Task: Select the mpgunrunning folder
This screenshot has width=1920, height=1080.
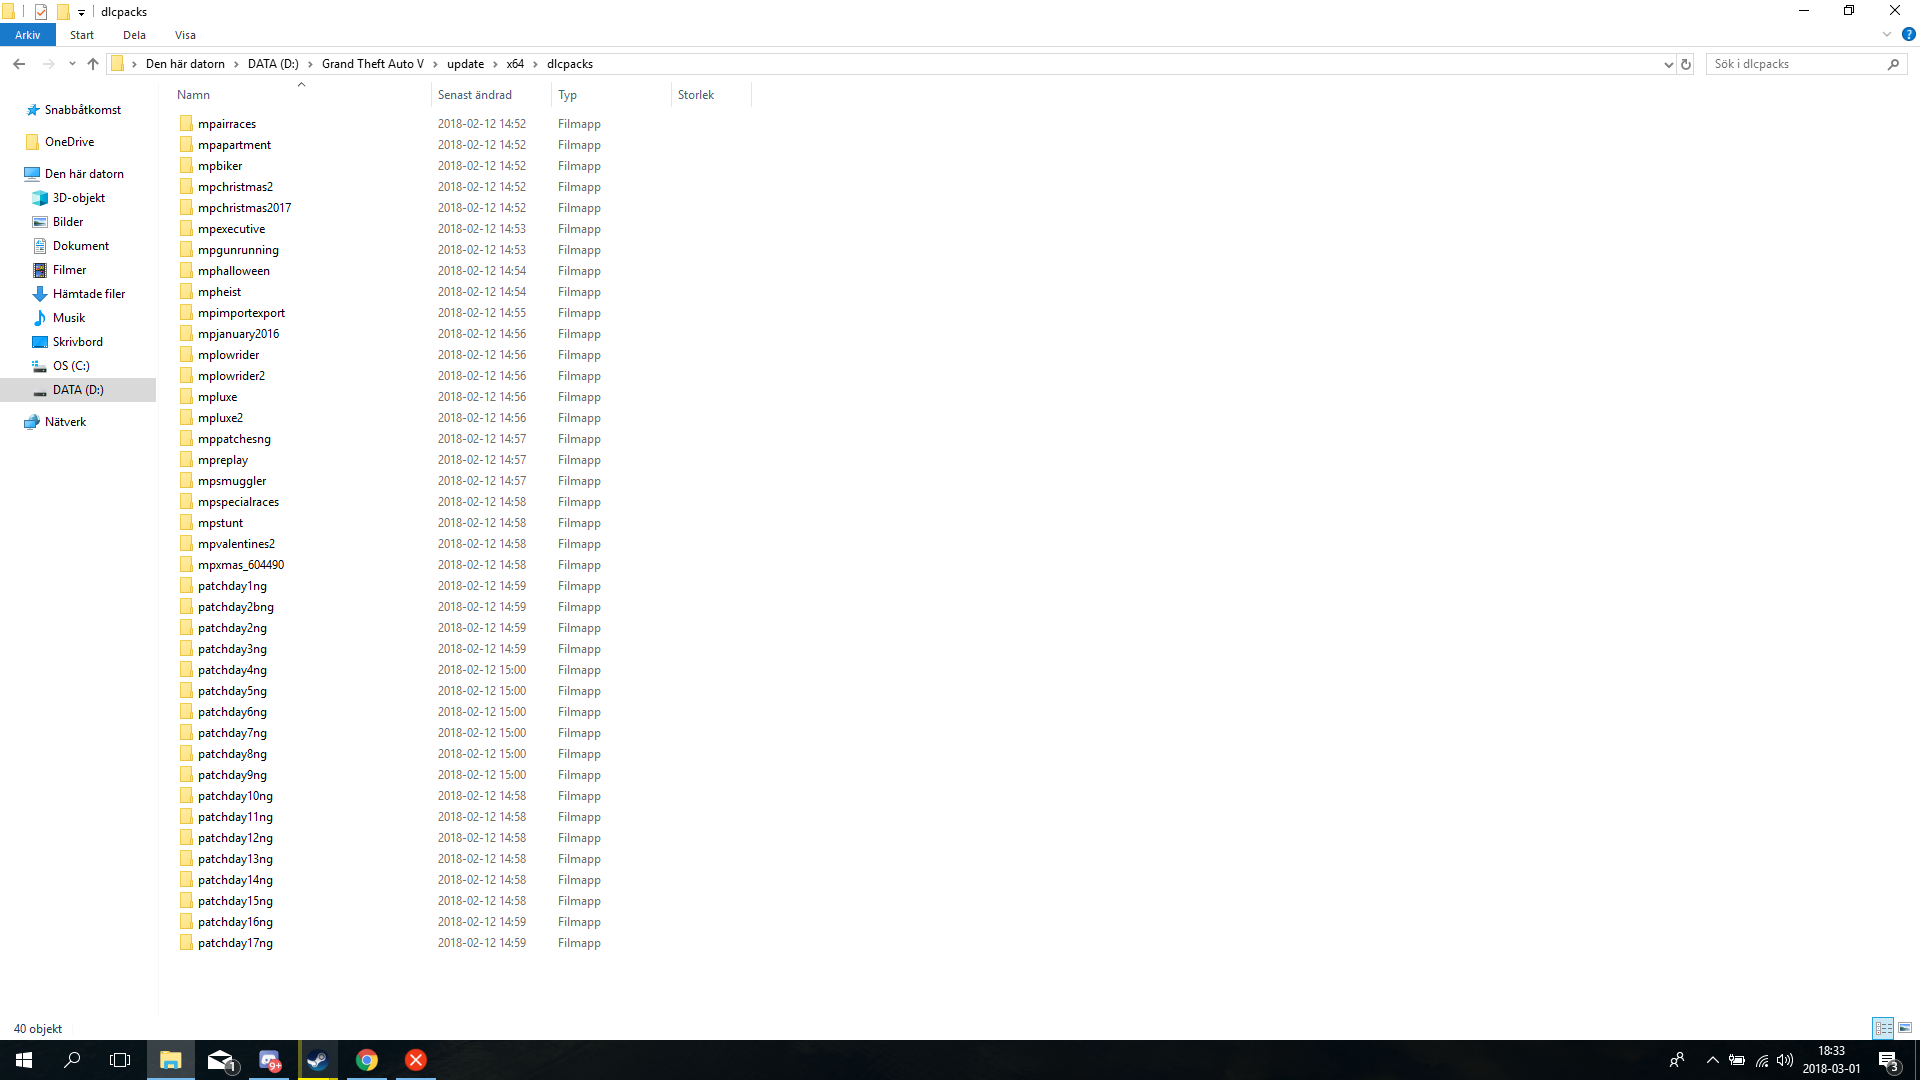Action: pyautogui.click(x=238, y=250)
